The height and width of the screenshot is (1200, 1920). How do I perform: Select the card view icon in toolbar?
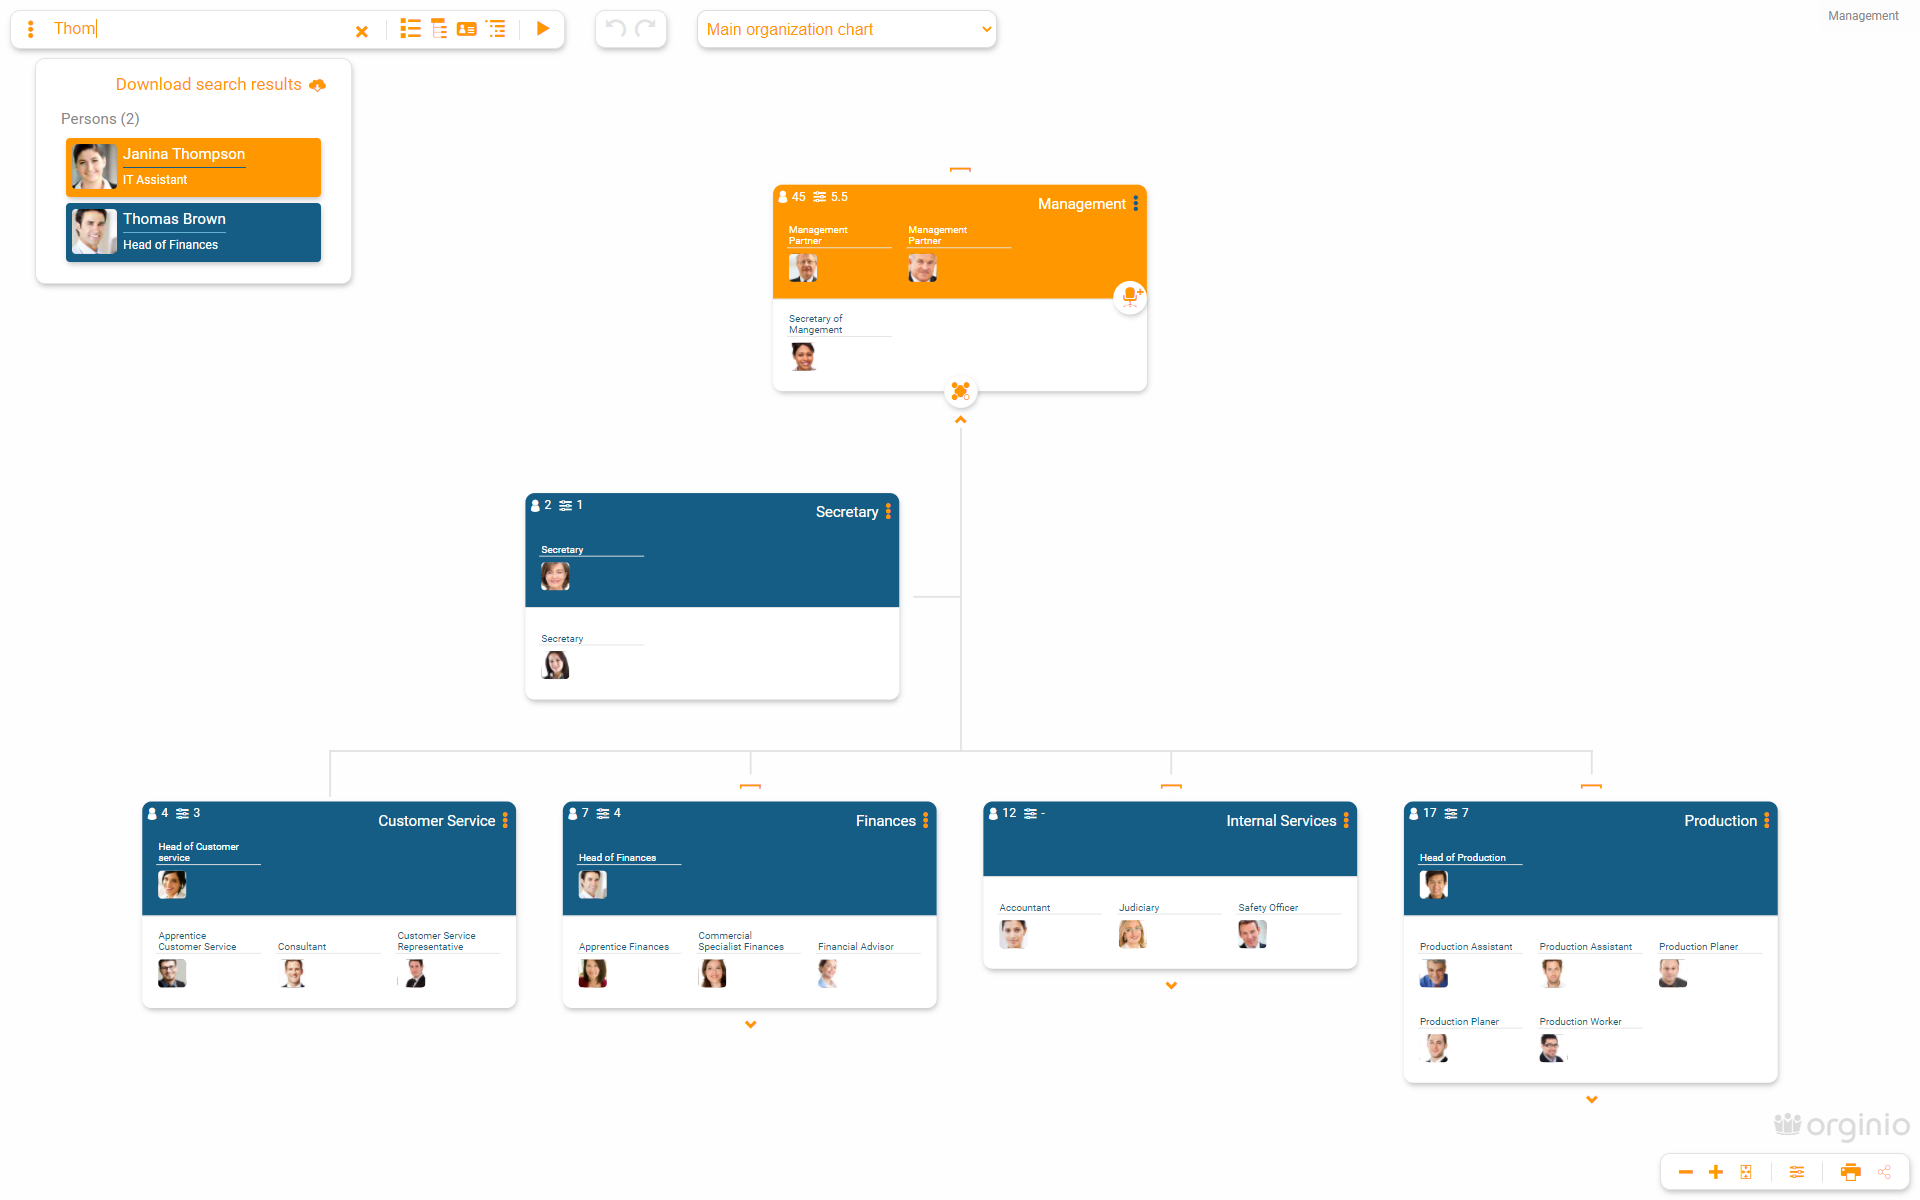(466, 28)
